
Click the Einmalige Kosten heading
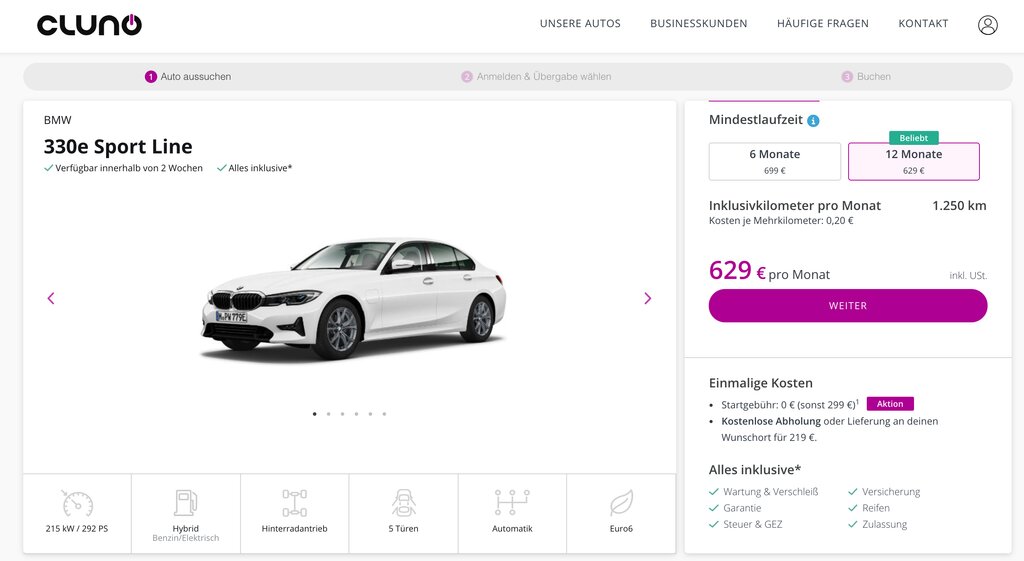click(x=761, y=383)
